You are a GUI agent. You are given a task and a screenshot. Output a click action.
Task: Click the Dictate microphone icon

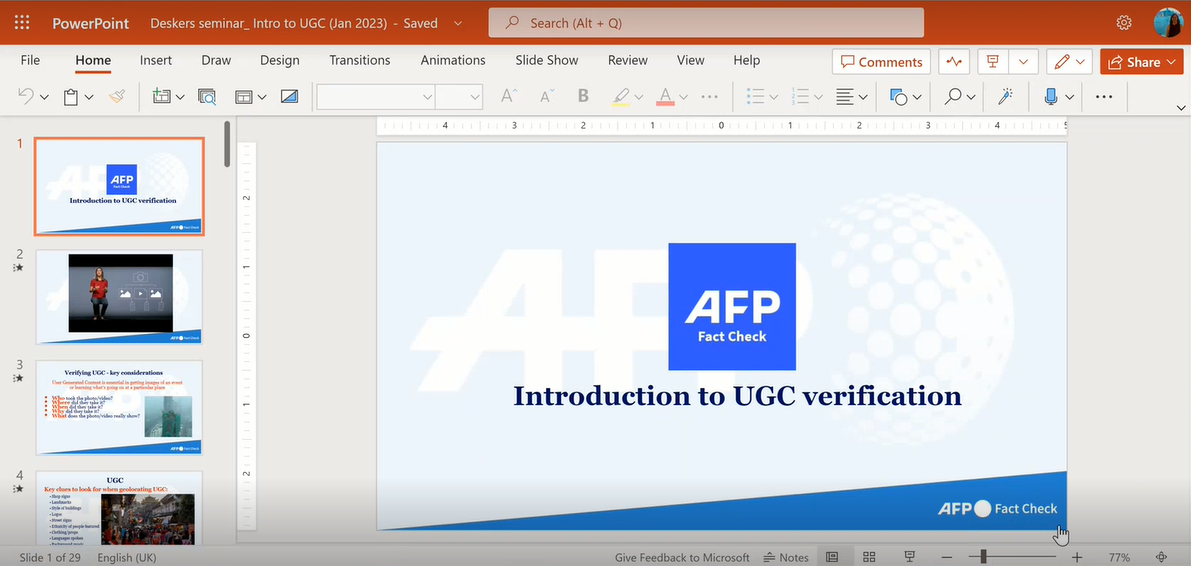[1050, 97]
